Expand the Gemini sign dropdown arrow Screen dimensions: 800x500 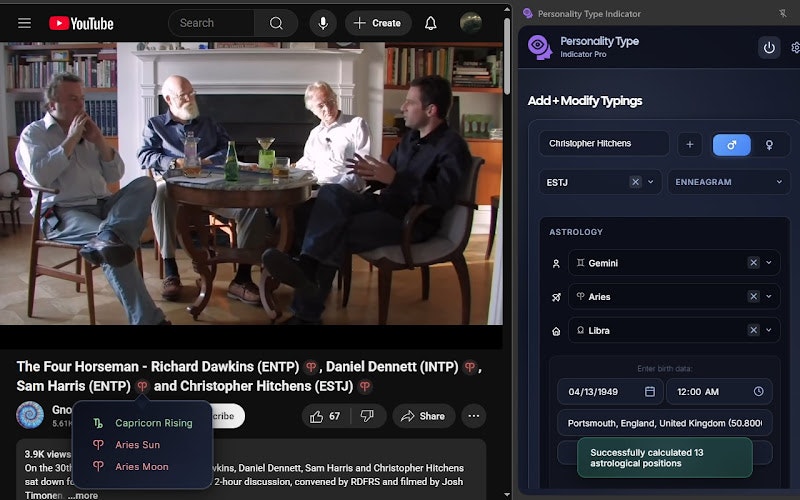coord(769,263)
